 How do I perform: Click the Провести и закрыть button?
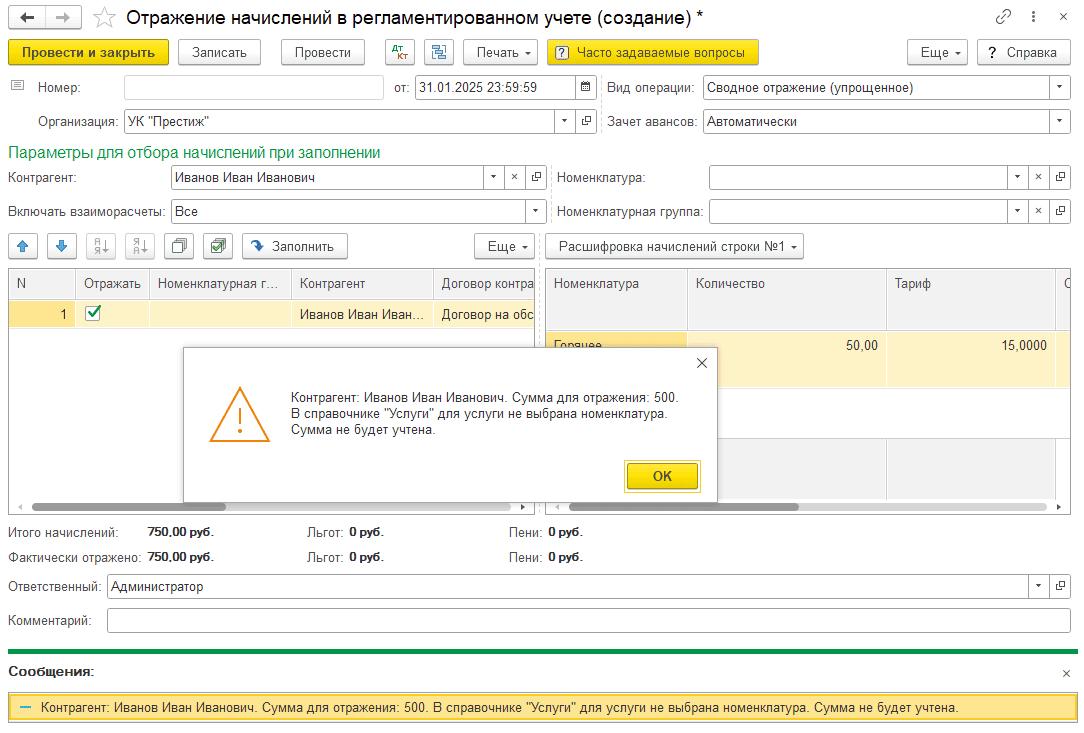[88, 53]
